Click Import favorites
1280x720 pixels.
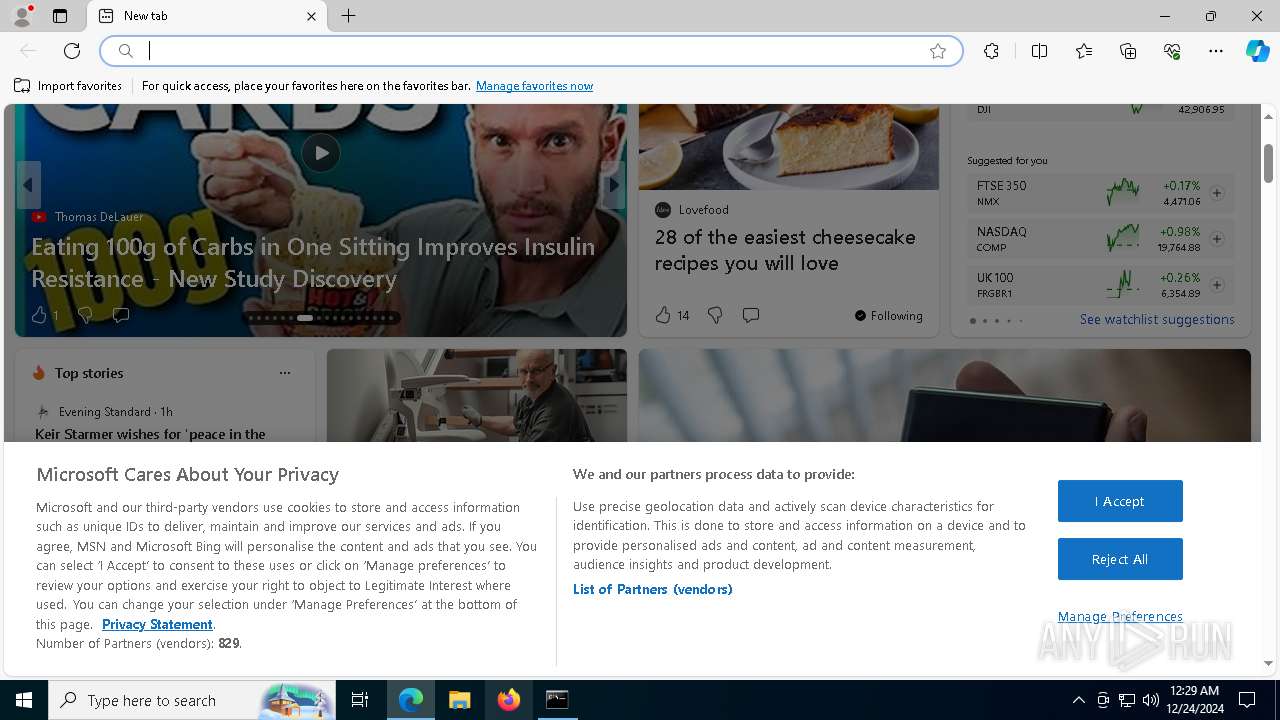[68, 86]
